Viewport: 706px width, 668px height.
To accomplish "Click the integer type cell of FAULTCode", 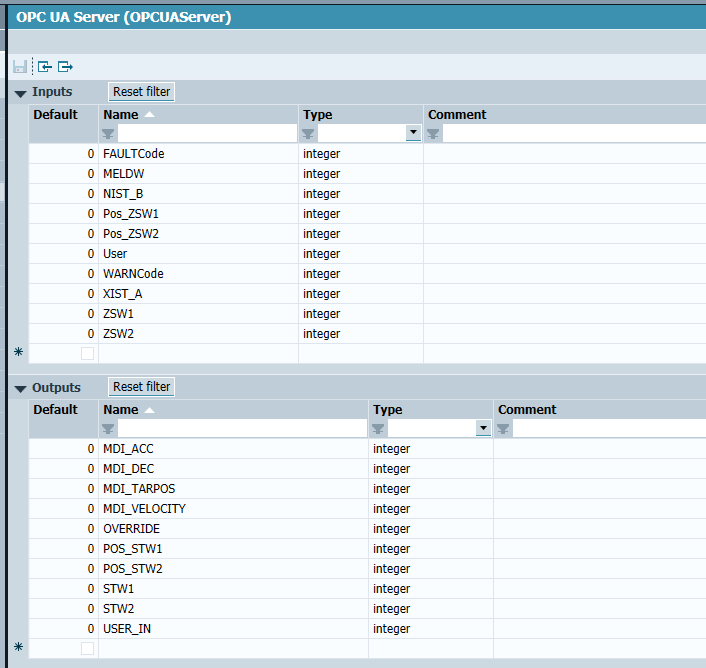I will tap(361, 154).
